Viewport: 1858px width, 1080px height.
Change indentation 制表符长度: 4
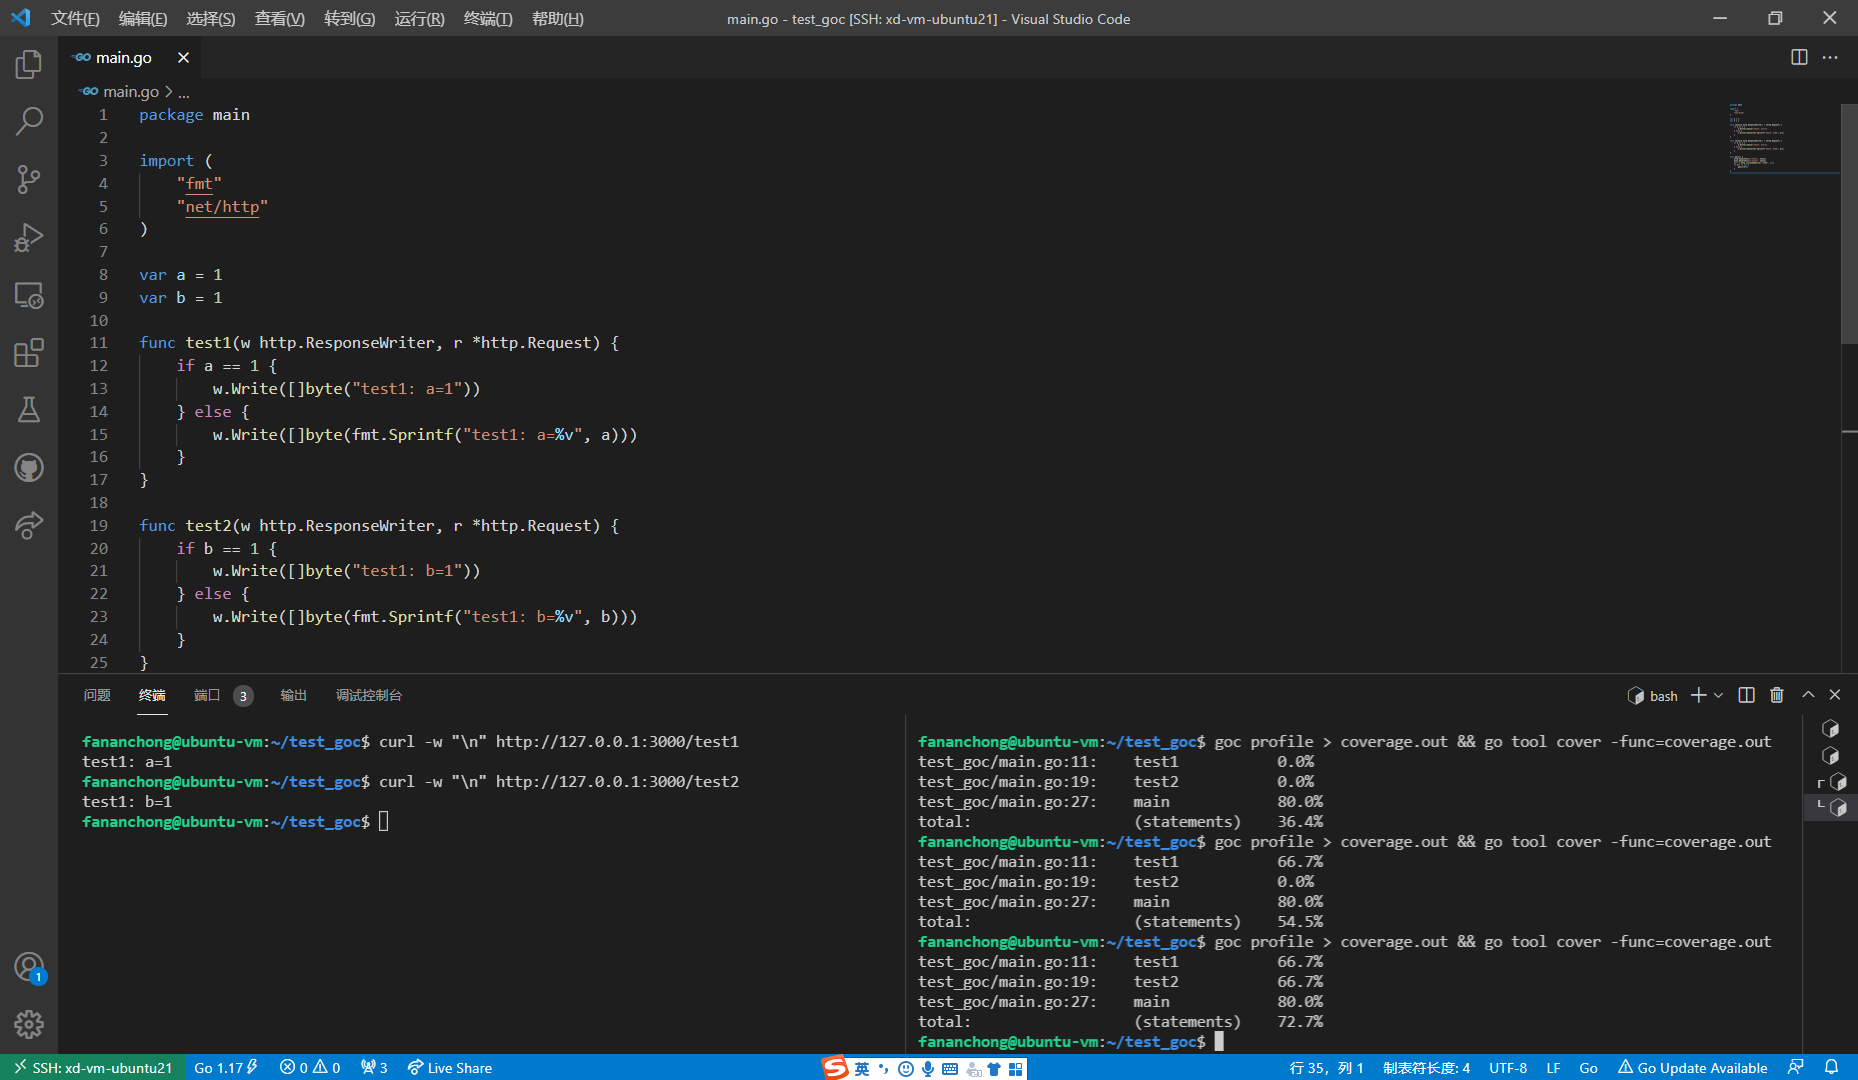pyautogui.click(x=1426, y=1067)
